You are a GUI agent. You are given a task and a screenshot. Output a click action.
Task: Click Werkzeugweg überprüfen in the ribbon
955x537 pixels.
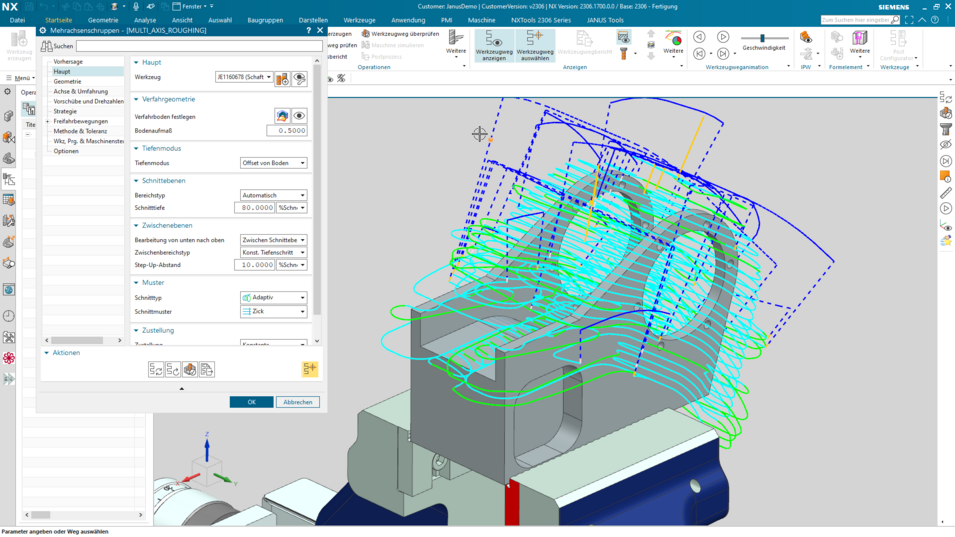click(400, 34)
